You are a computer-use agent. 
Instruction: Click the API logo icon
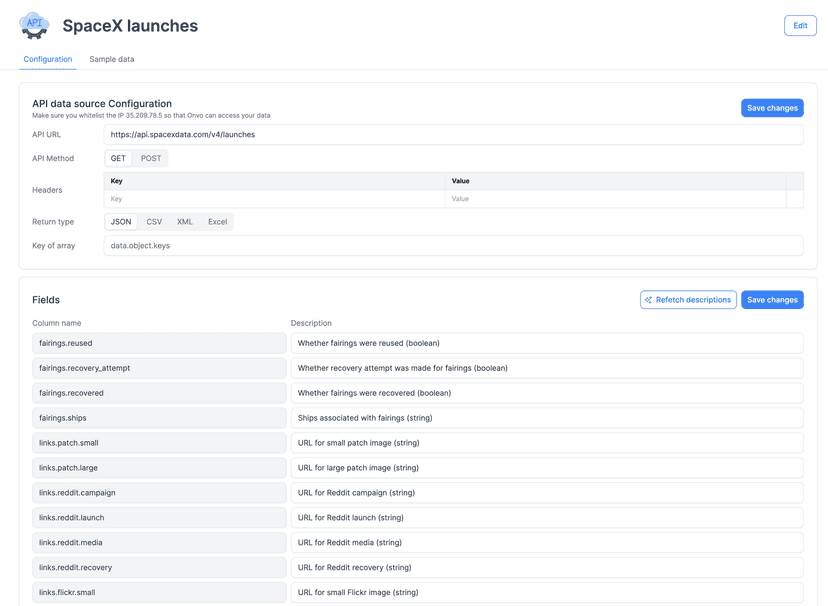point(33,25)
